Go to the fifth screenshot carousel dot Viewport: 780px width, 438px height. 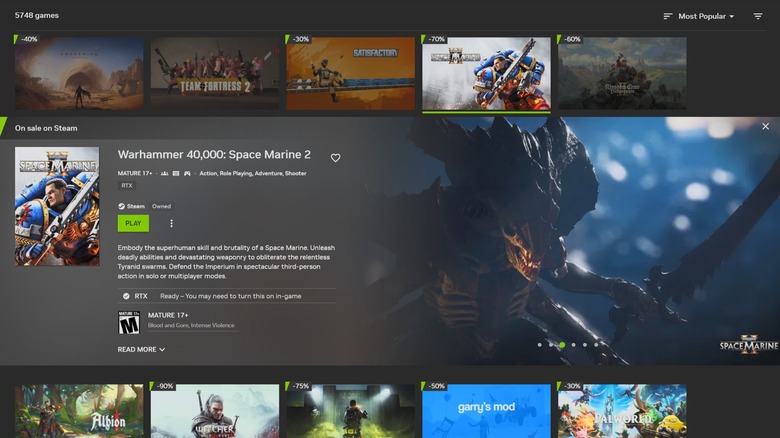click(x=585, y=344)
